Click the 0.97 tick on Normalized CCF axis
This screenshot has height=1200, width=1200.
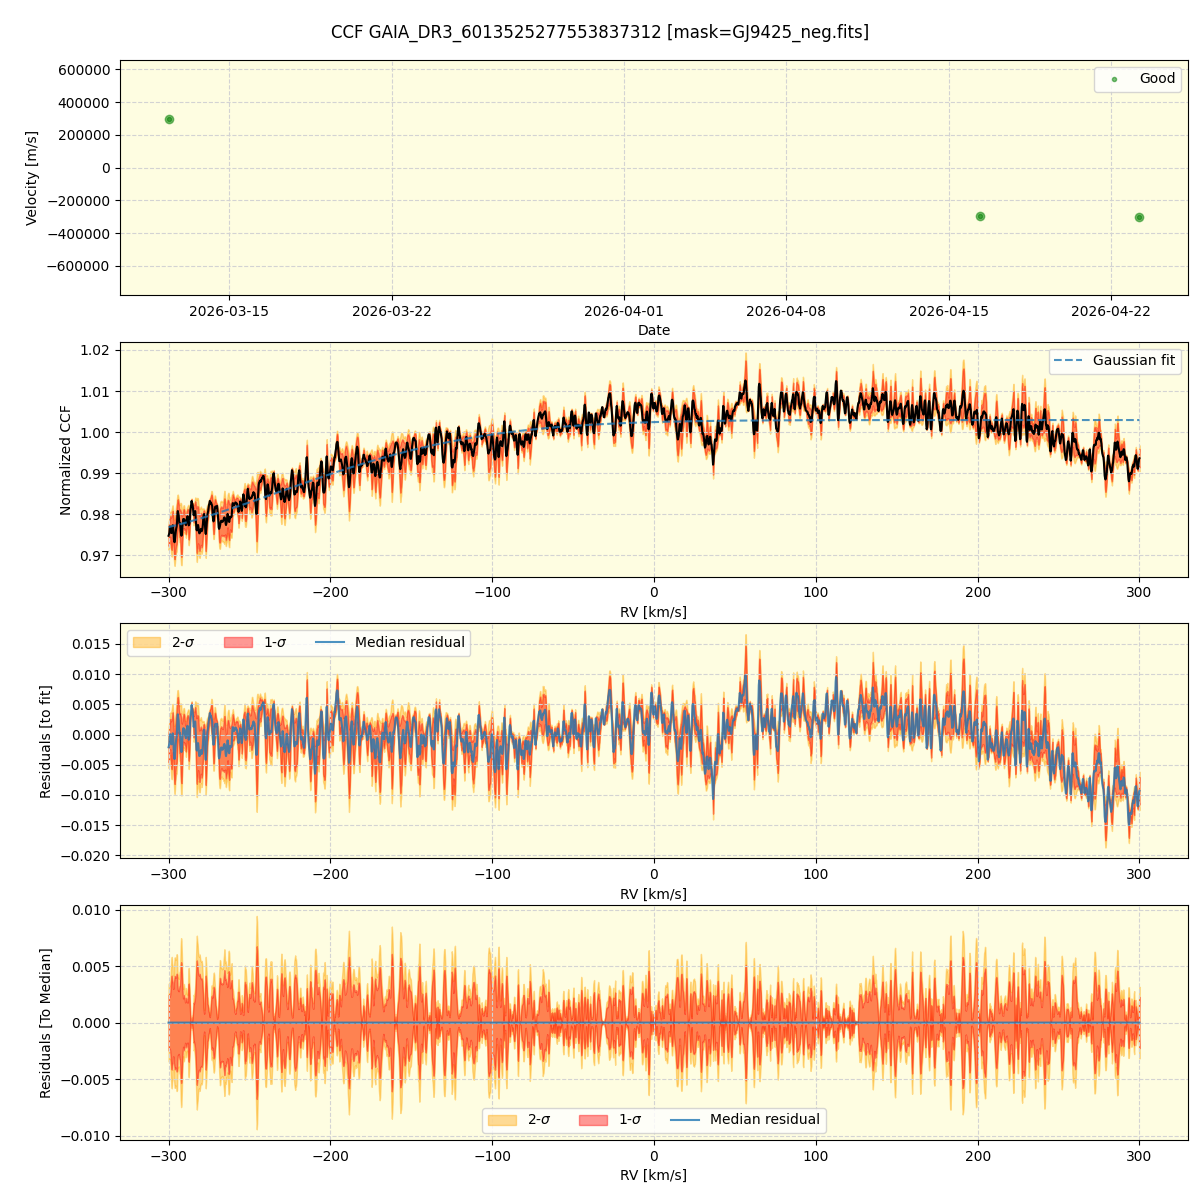(x=96, y=556)
